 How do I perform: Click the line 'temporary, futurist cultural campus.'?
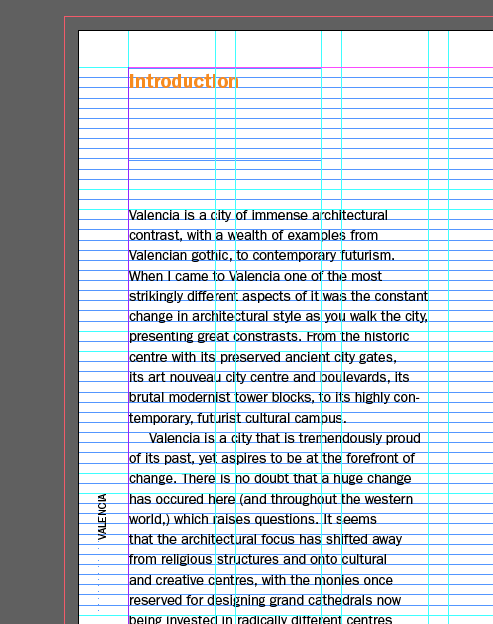(238, 418)
